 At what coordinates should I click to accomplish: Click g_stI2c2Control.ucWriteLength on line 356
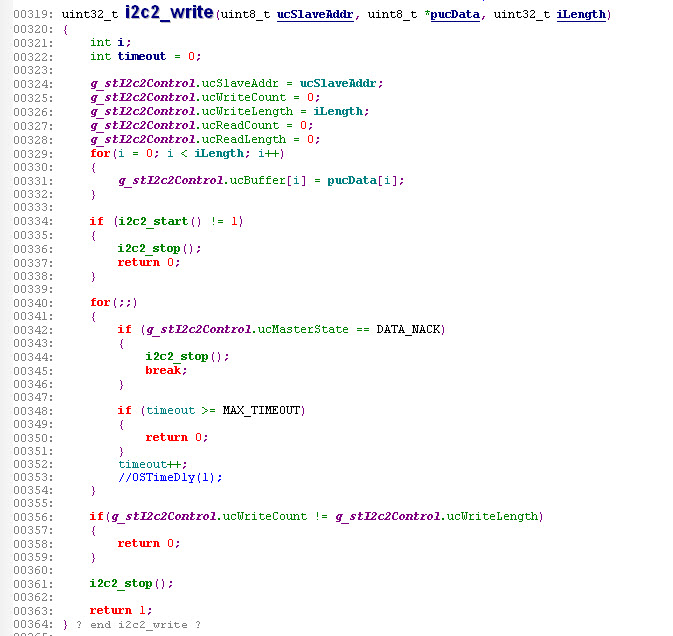coord(438,516)
